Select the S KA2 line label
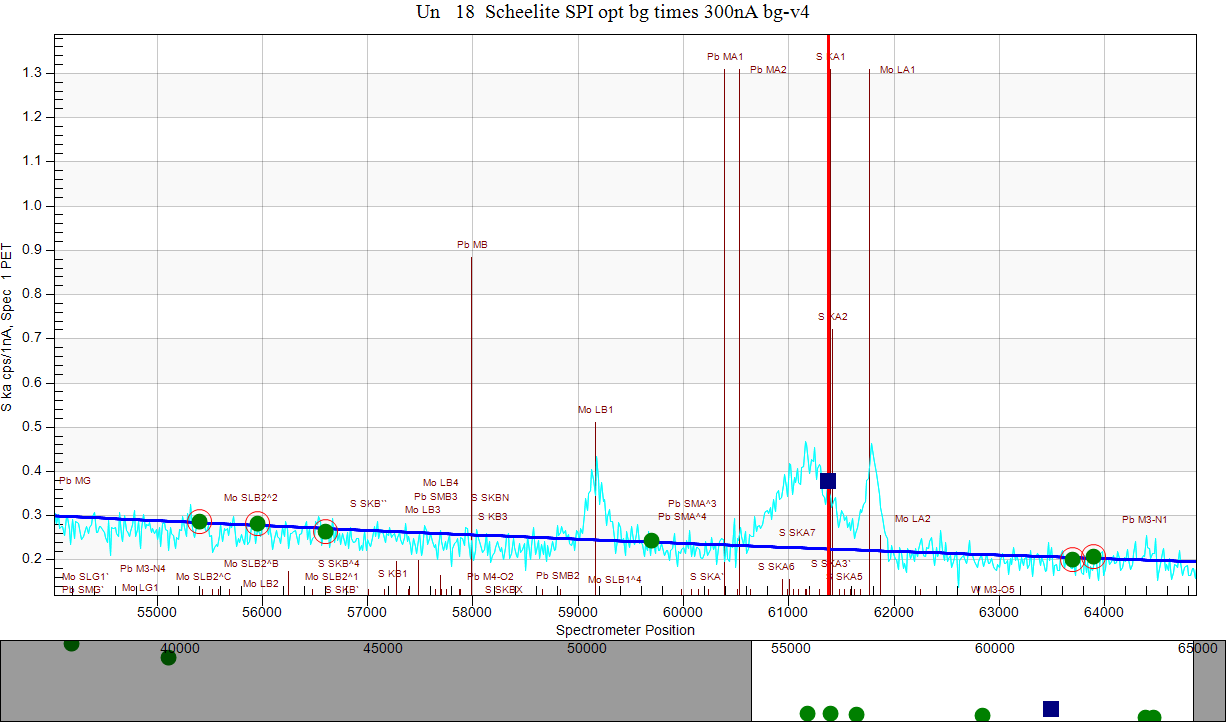 [x=832, y=317]
